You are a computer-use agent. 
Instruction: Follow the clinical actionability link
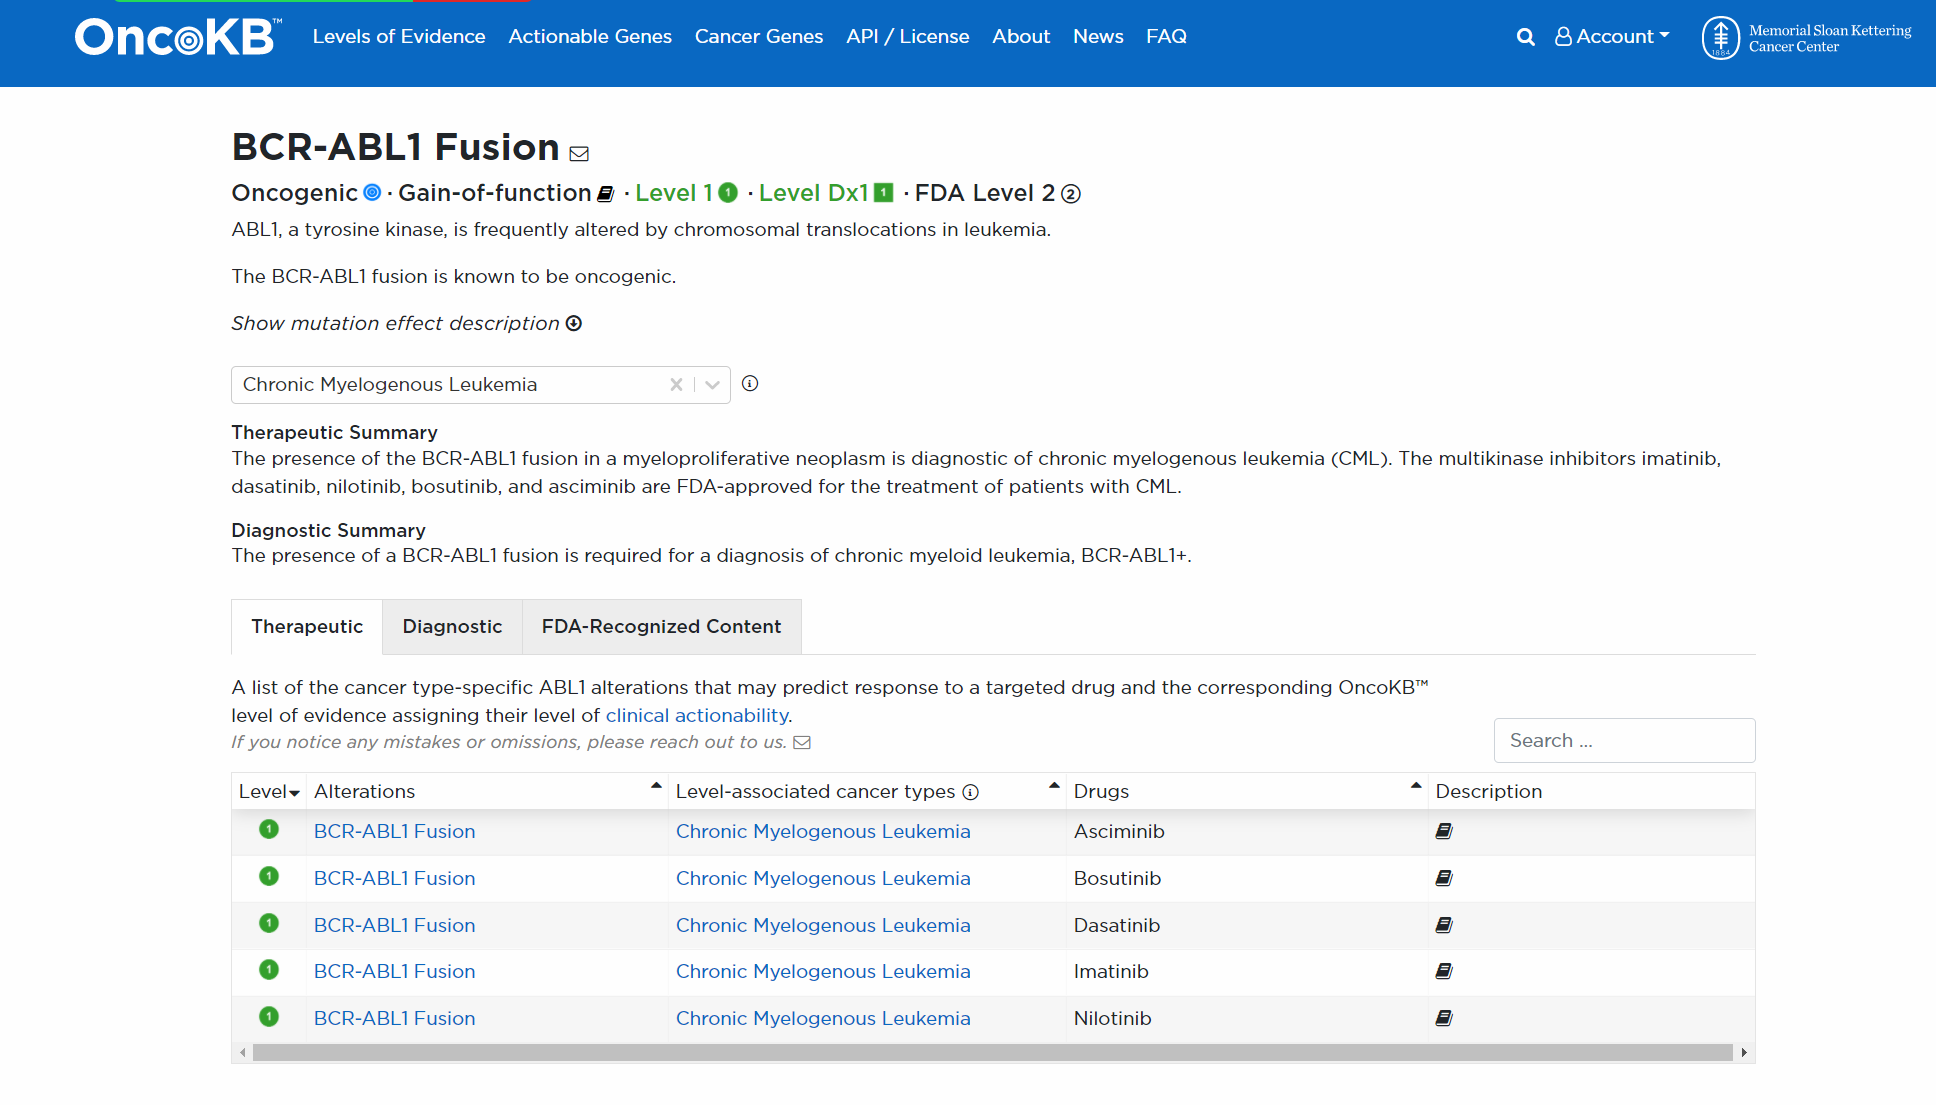[x=696, y=715]
